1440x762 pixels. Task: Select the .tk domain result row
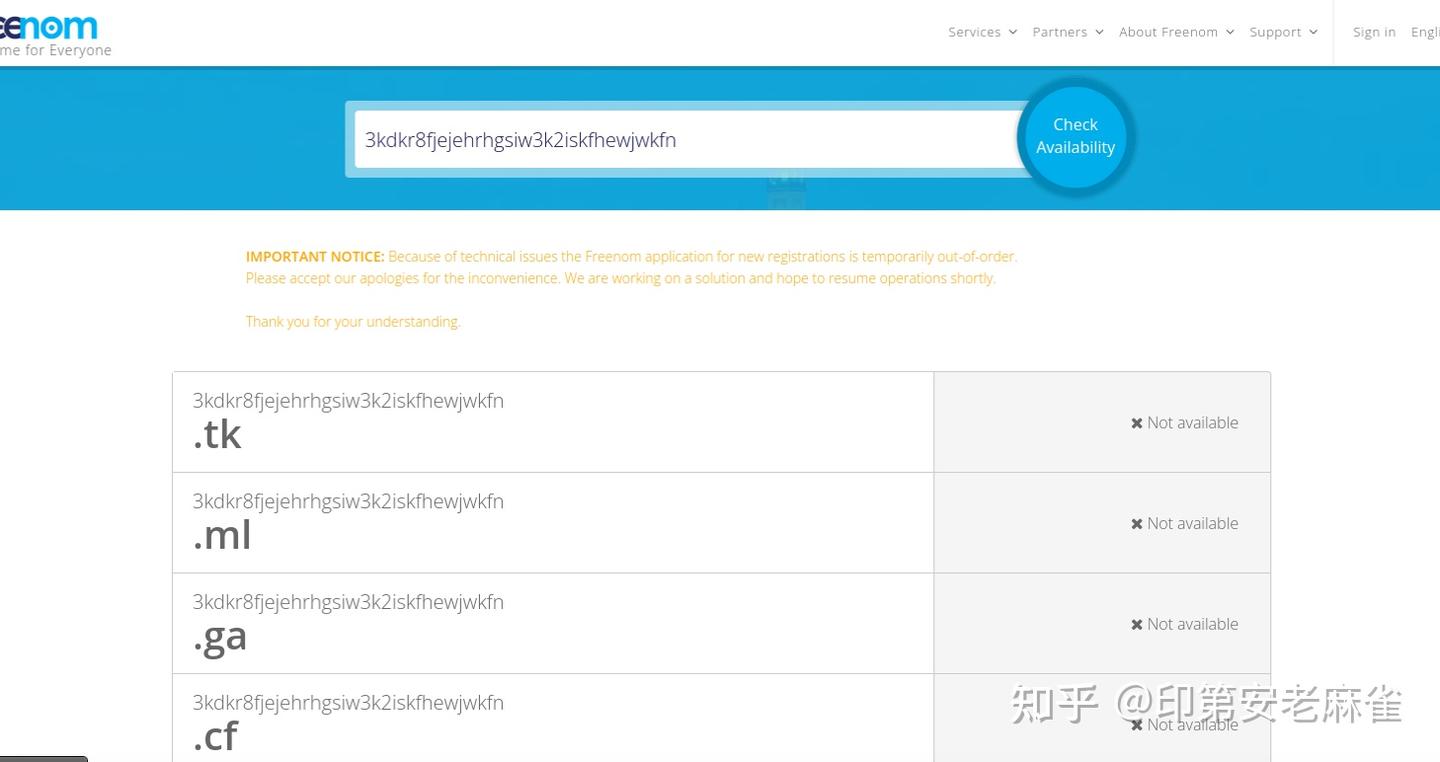click(553, 421)
